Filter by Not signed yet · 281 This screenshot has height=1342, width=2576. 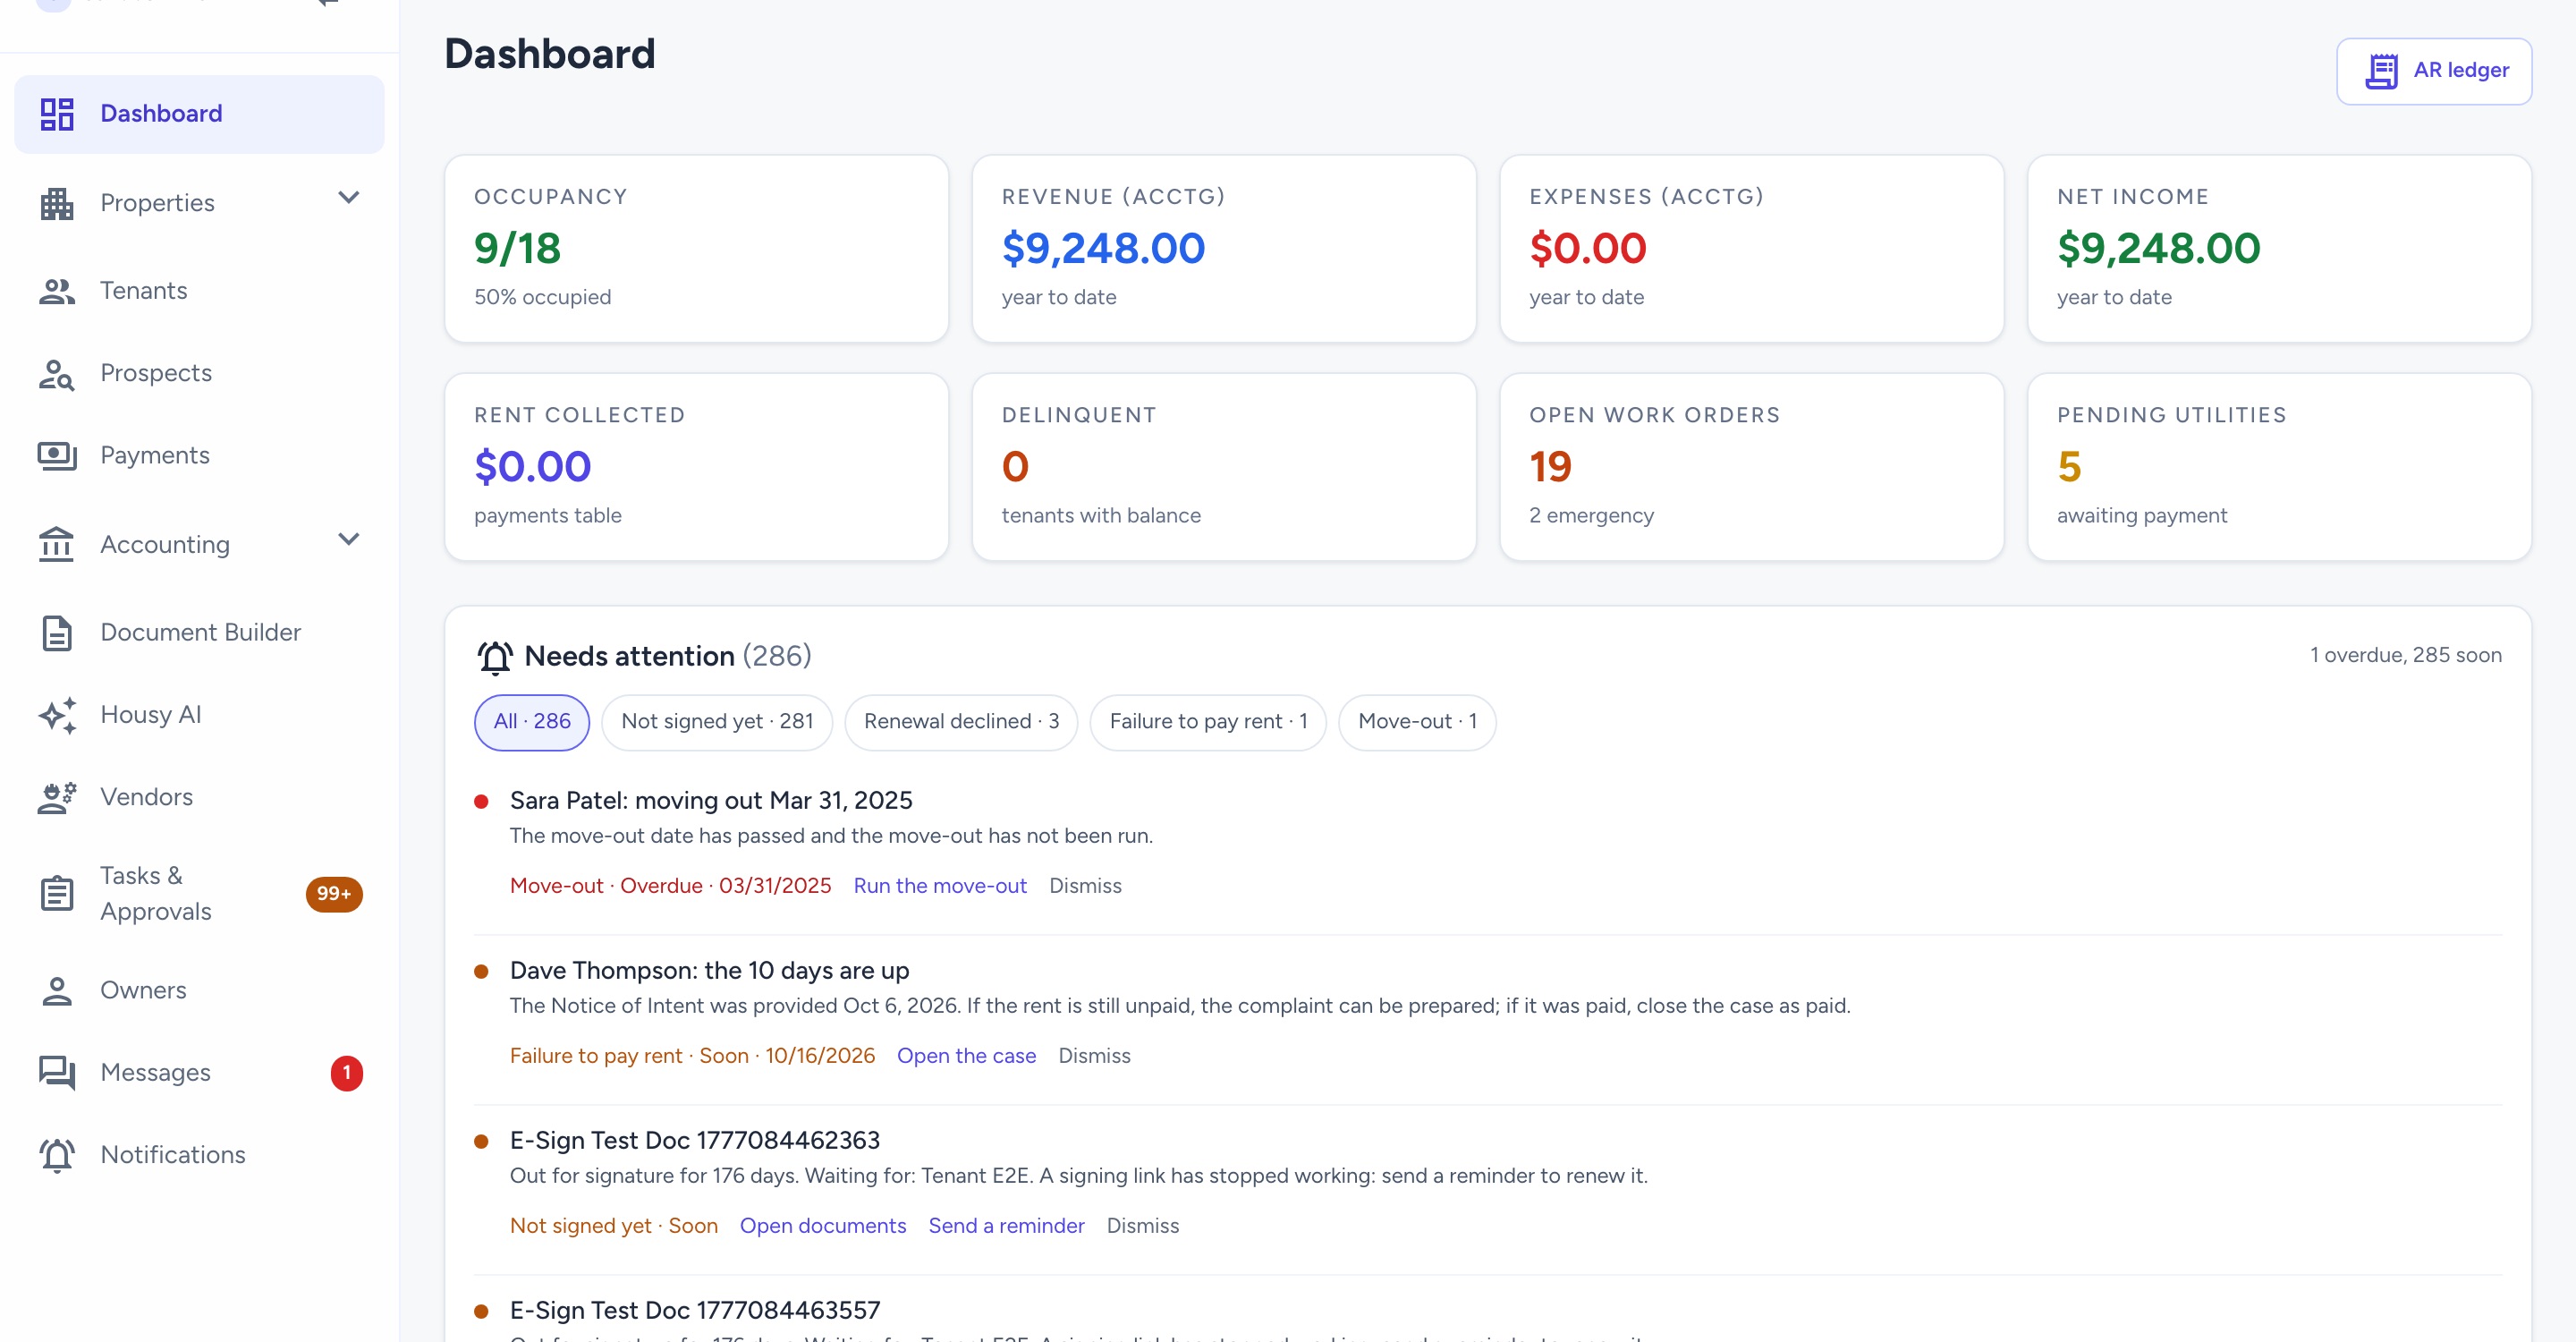click(x=717, y=722)
